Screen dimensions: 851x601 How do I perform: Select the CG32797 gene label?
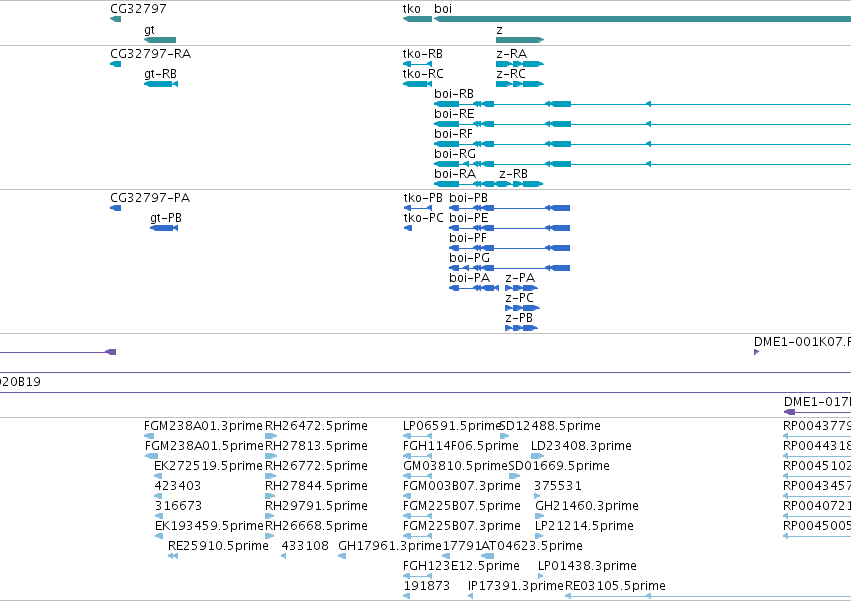[138, 9]
